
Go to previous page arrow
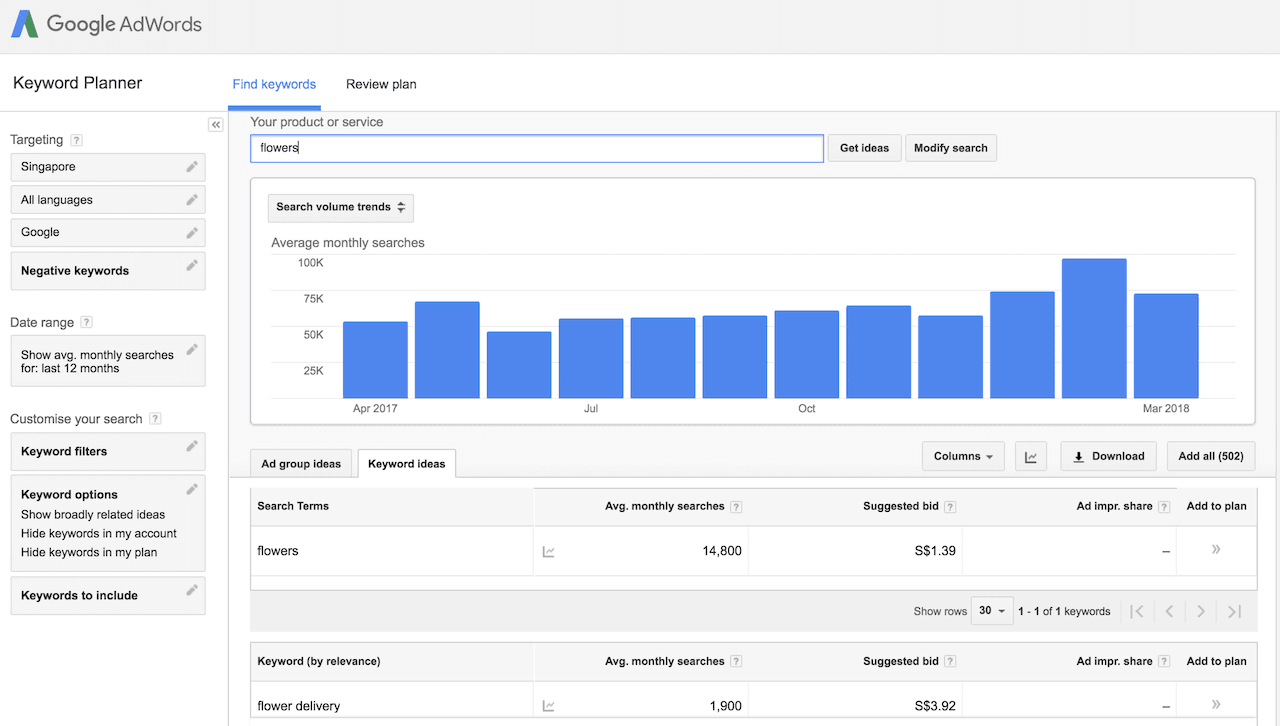pos(1169,611)
